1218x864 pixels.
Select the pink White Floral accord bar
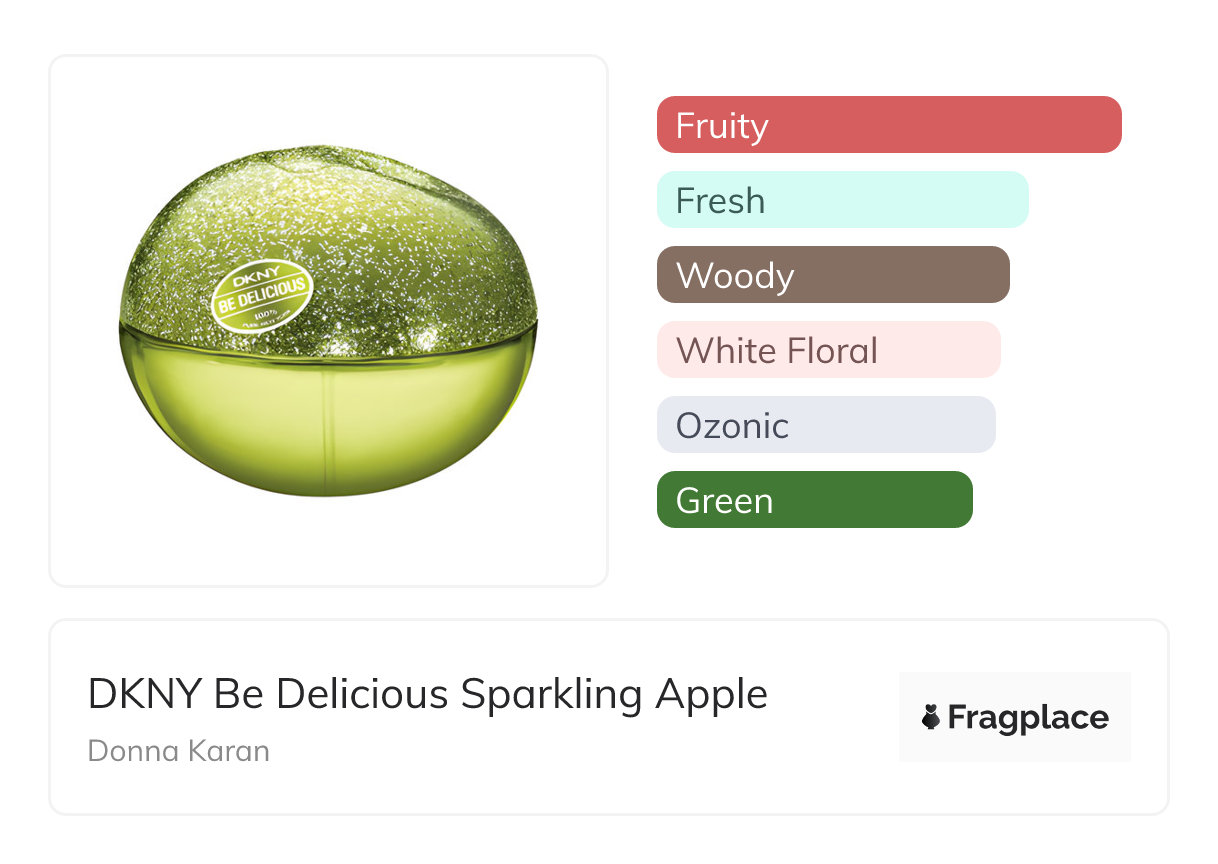[828, 350]
